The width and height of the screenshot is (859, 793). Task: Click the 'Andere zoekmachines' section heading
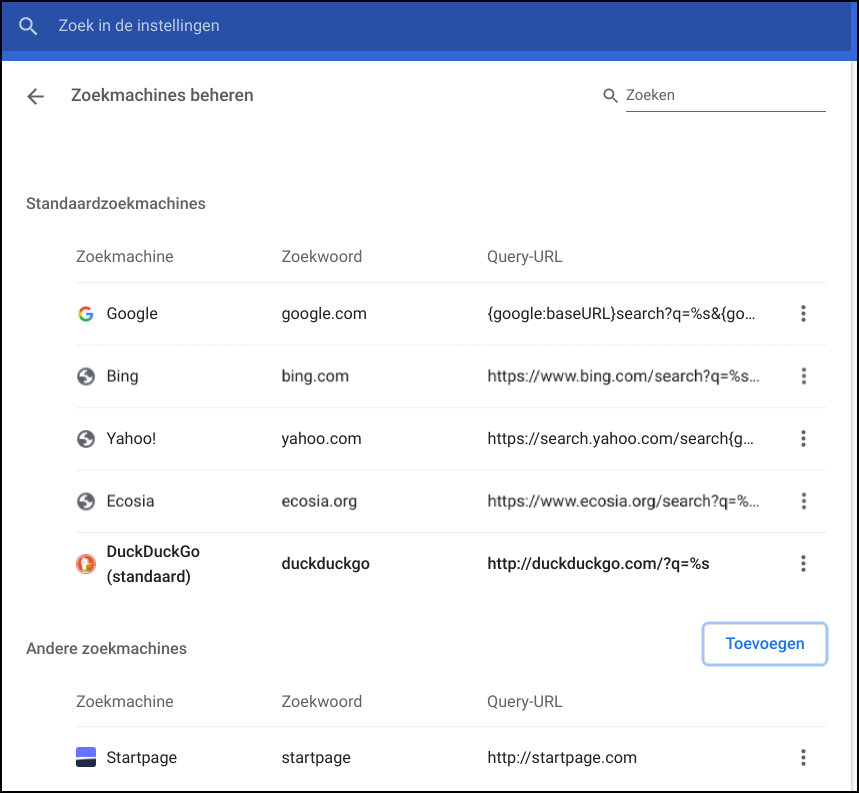point(106,648)
